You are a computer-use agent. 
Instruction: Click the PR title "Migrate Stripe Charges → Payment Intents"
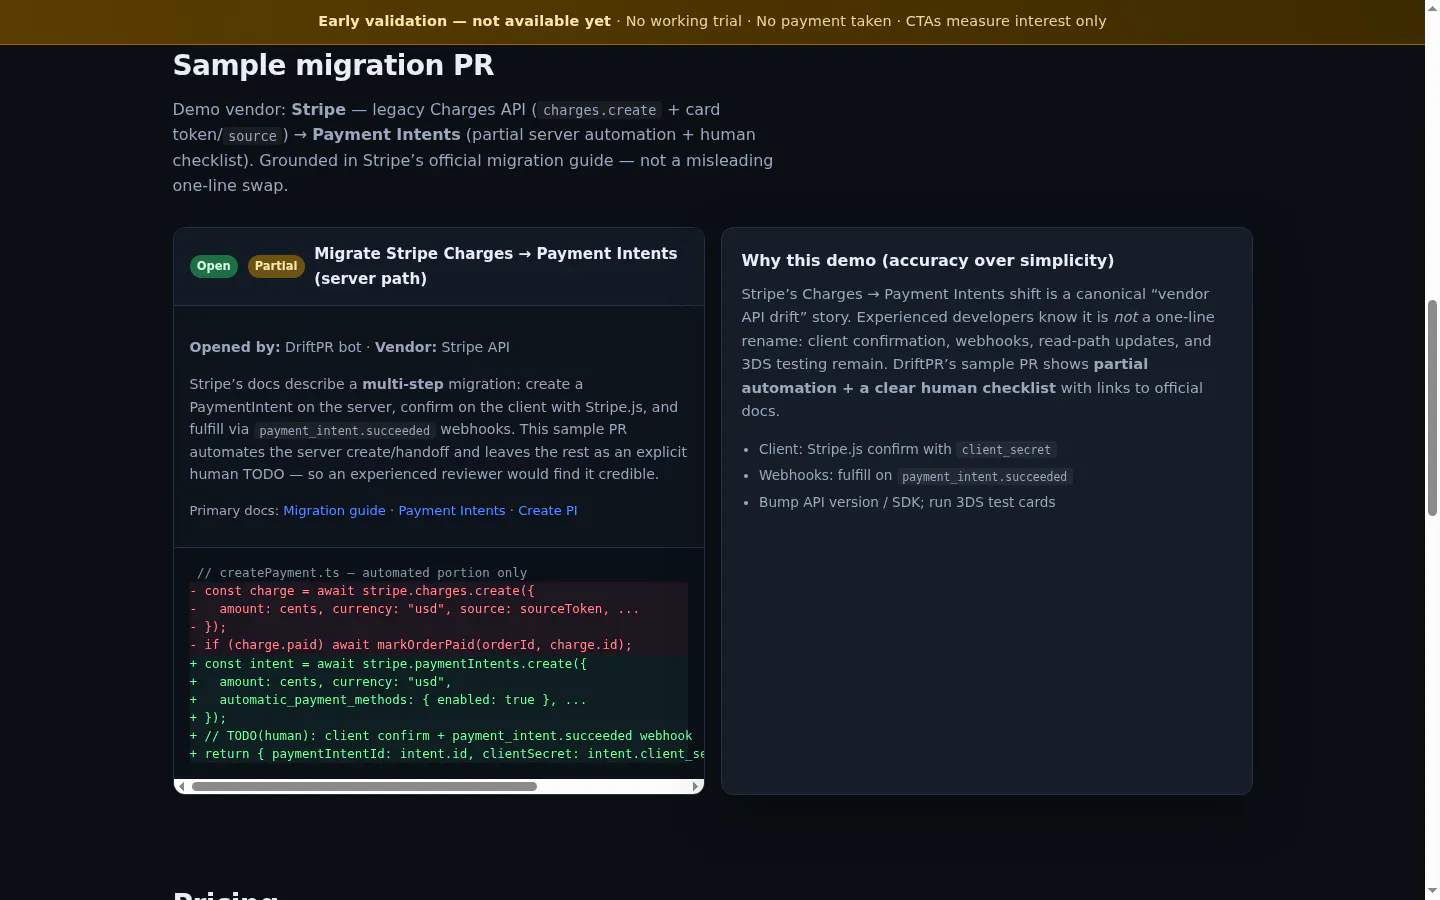click(496, 266)
